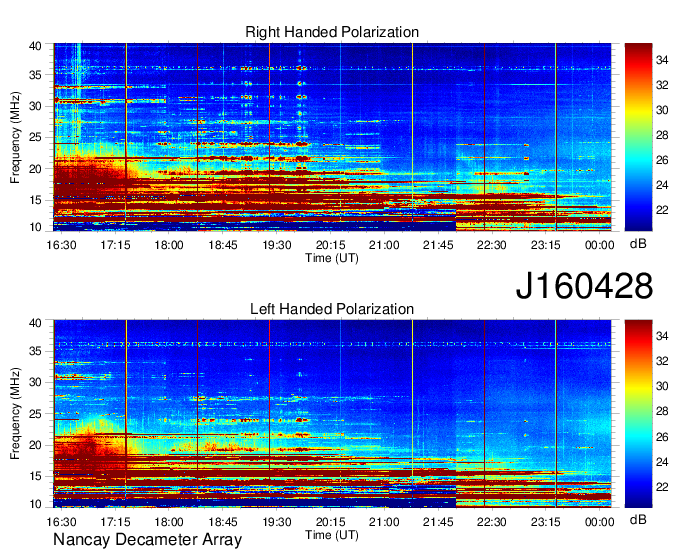The width and height of the screenshot is (680, 552).
Task: Click "Time (UT)" label under Right Handed plot
Action: pos(332,258)
